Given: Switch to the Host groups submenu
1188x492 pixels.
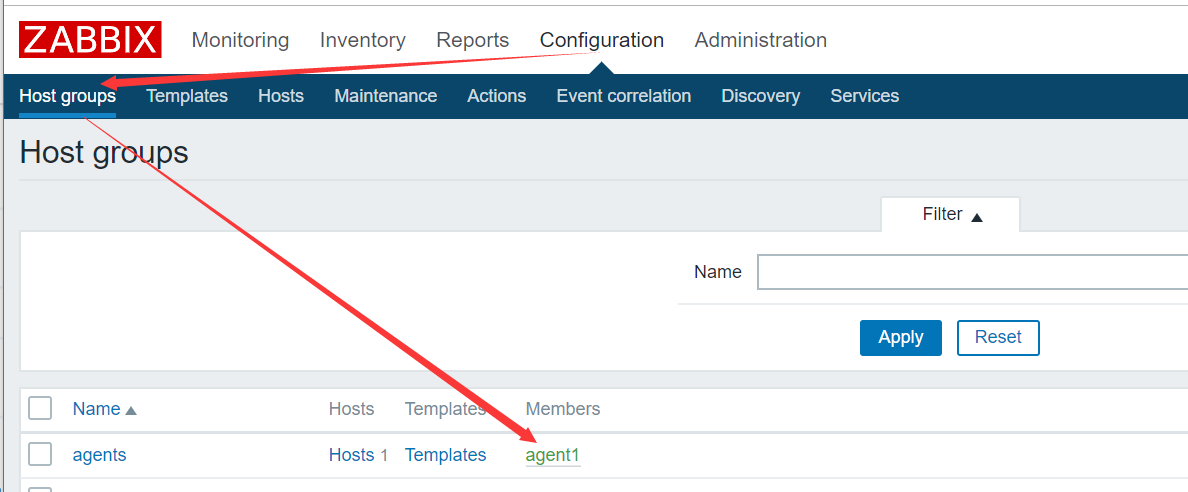Looking at the screenshot, I should [67, 96].
